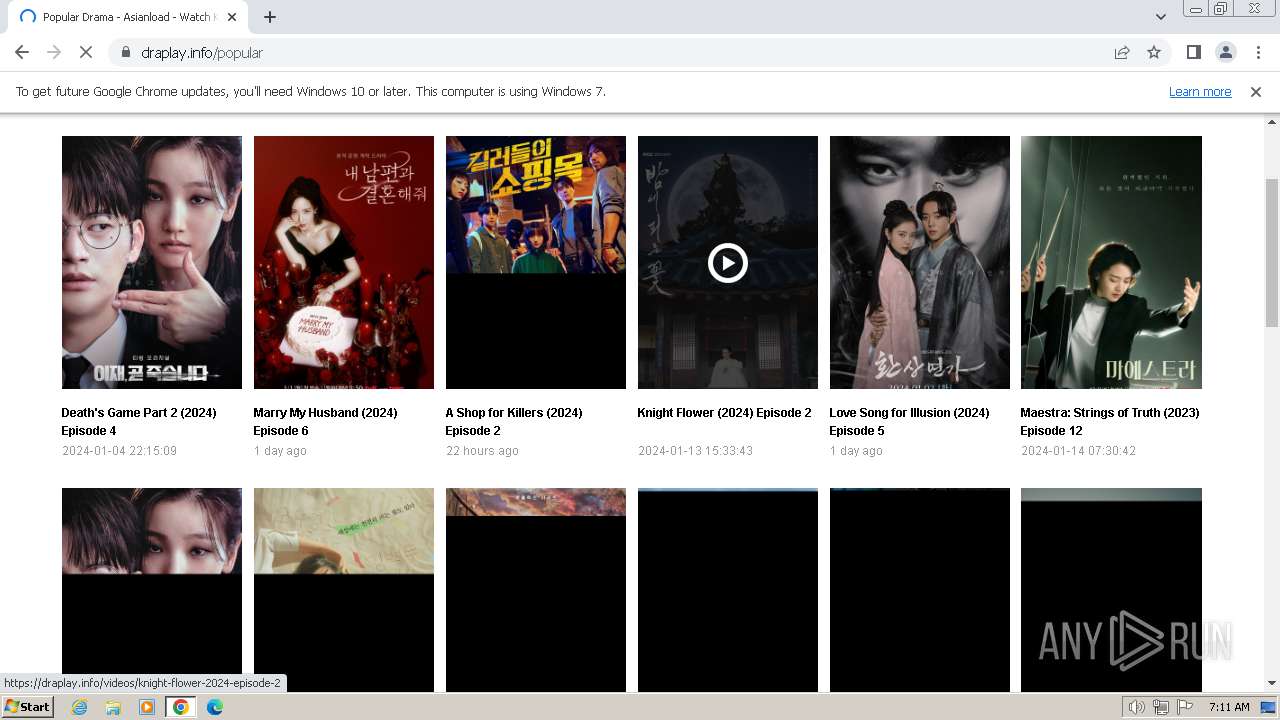This screenshot has height=720, width=1280.
Task: Open the Action Center flag icon
Action: (1185, 707)
